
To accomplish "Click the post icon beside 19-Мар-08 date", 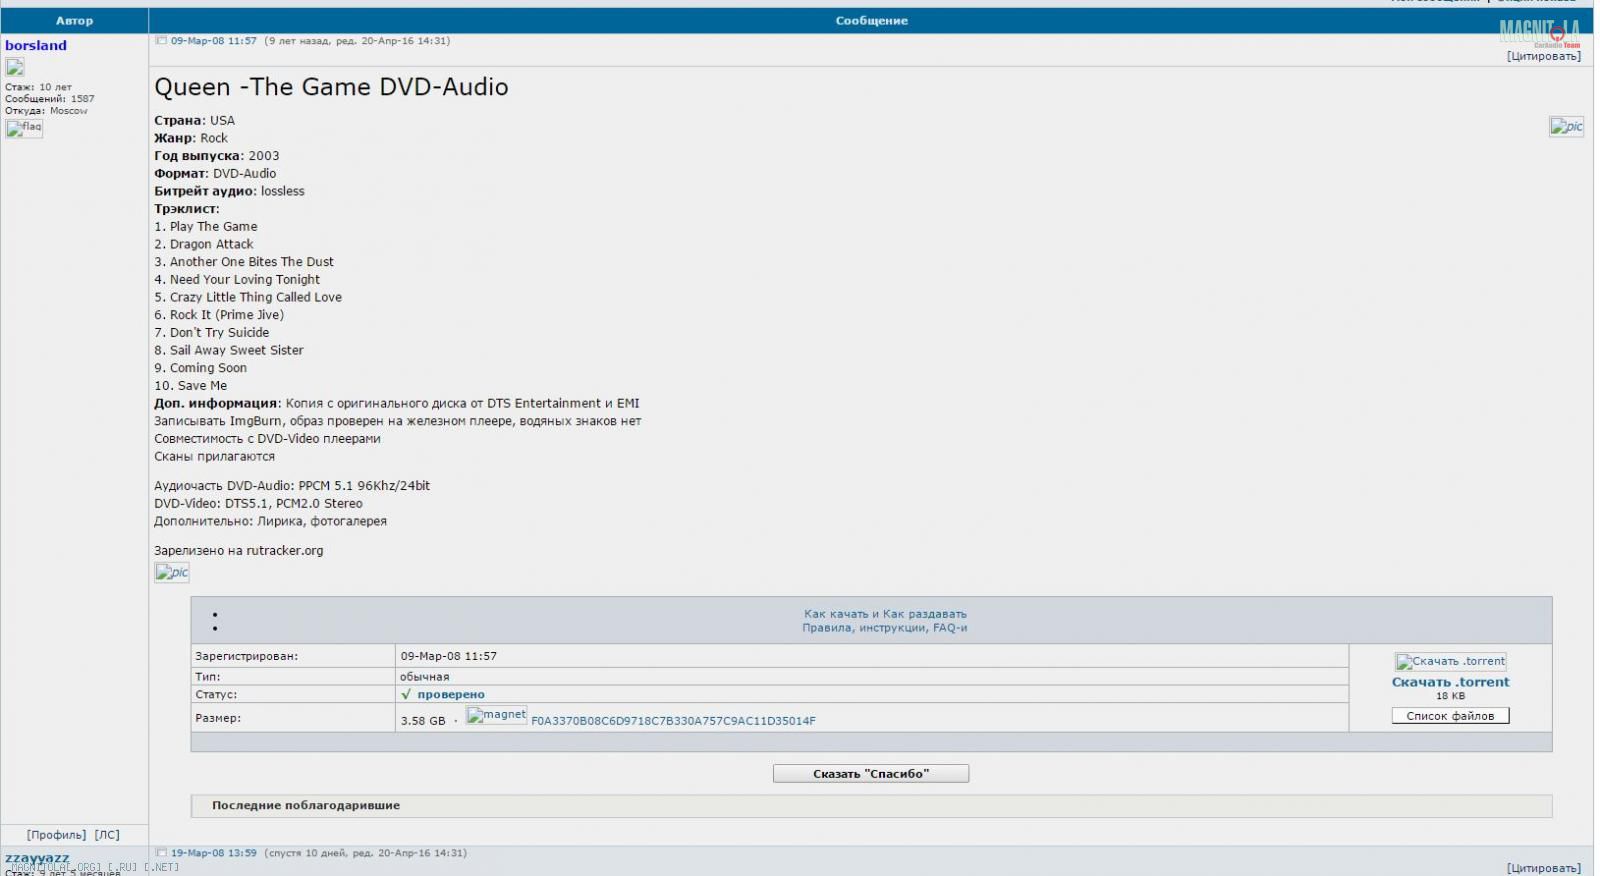I will (161, 853).
